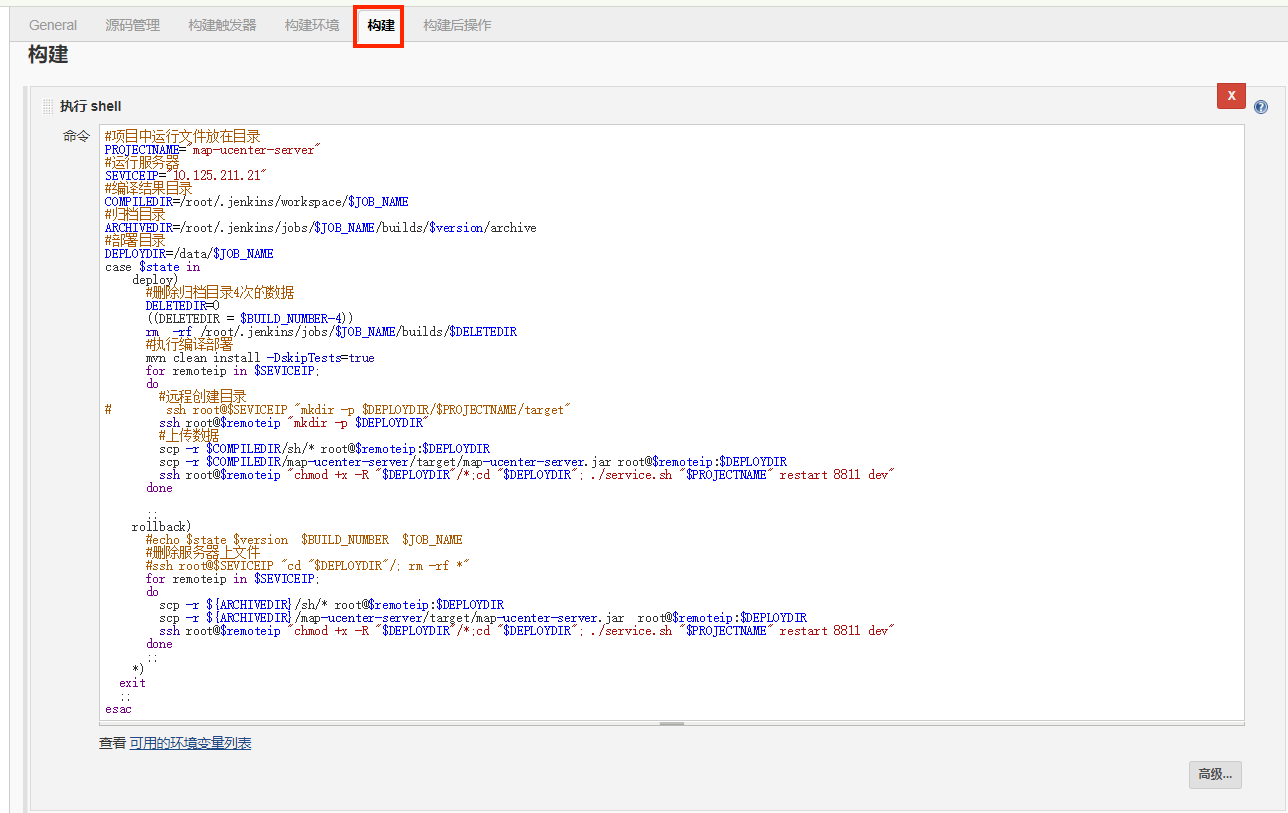Click the 构建 section heading
This screenshot has height=813, width=1288.
(x=48, y=55)
